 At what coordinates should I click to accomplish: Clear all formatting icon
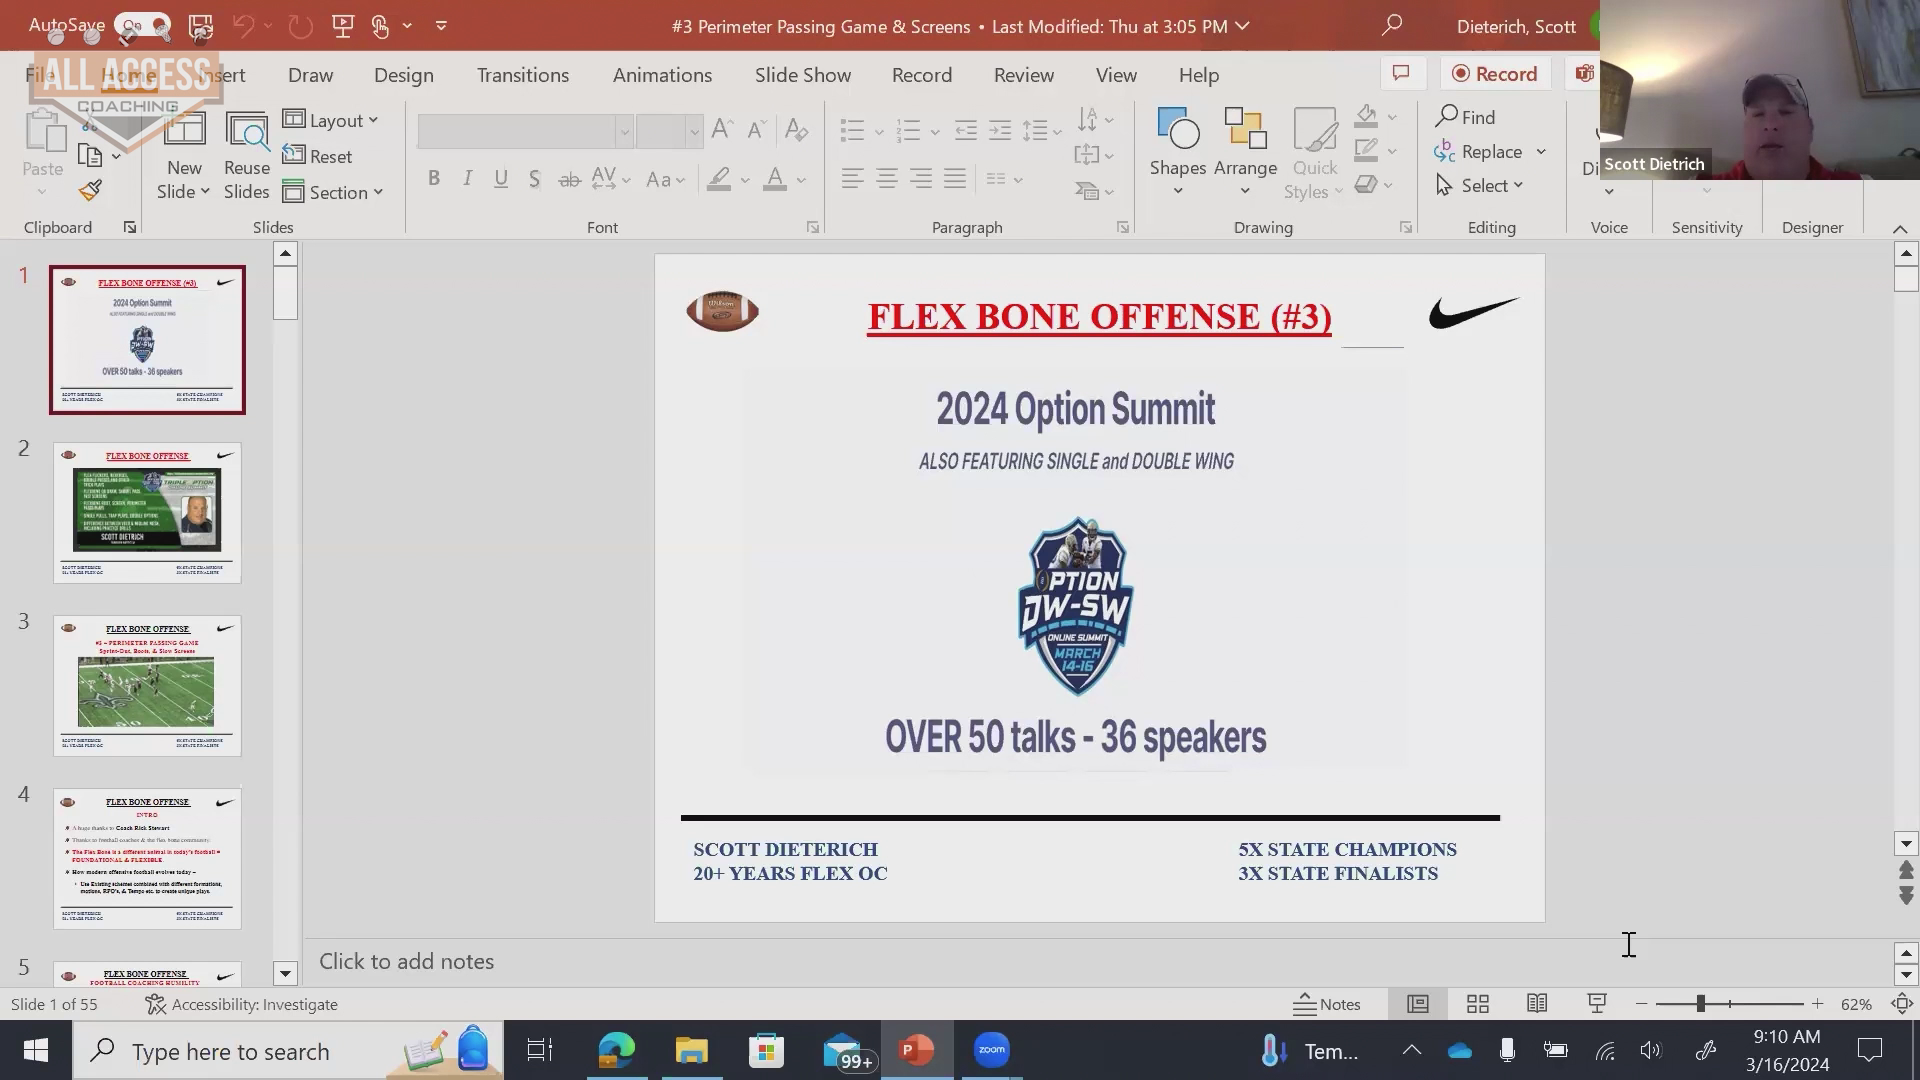coord(796,129)
